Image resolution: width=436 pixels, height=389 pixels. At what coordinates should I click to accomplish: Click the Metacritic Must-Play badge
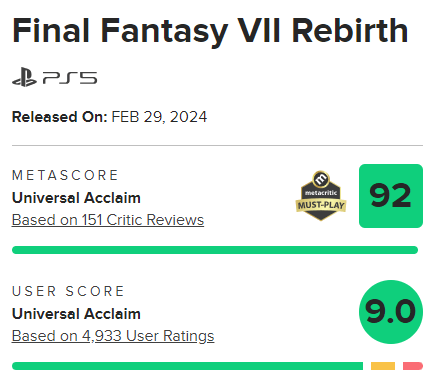pyautogui.click(x=321, y=196)
